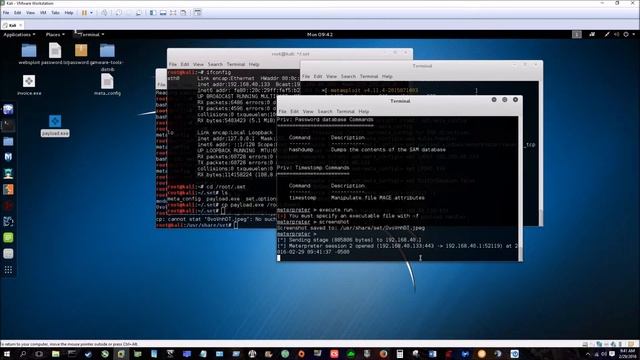Viewport: 640px width, 360px height.
Task: Open Windows taskbar search icon
Action: 23,354
